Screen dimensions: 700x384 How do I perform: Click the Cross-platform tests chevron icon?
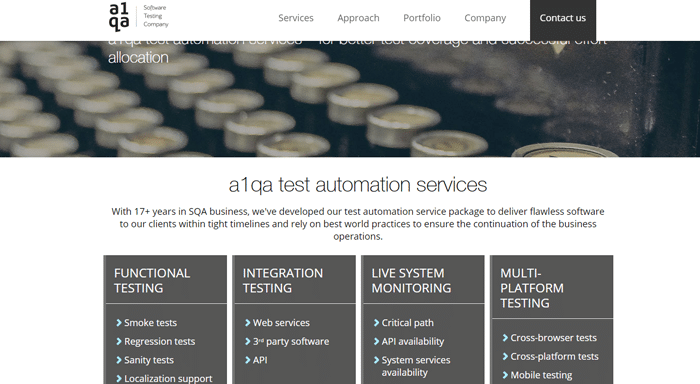(x=505, y=356)
